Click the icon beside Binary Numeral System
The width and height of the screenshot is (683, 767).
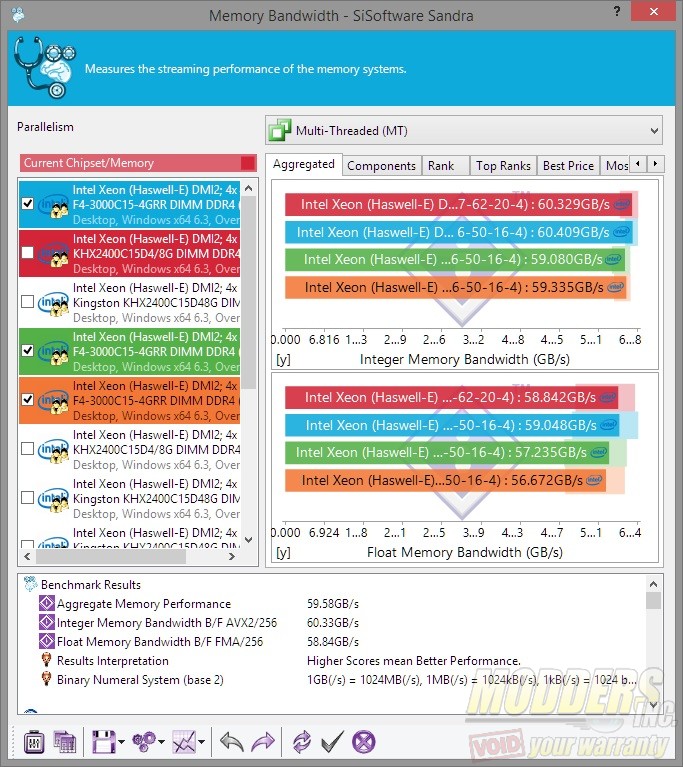point(46,679)
